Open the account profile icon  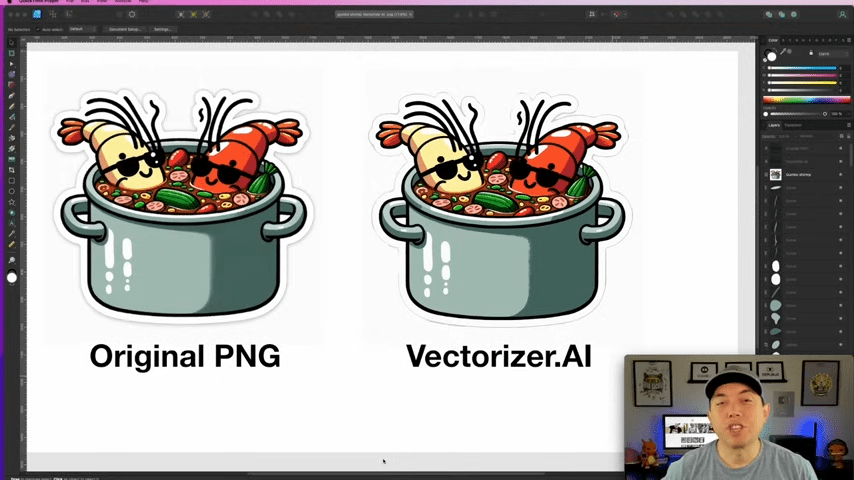(x=842, y=15)
